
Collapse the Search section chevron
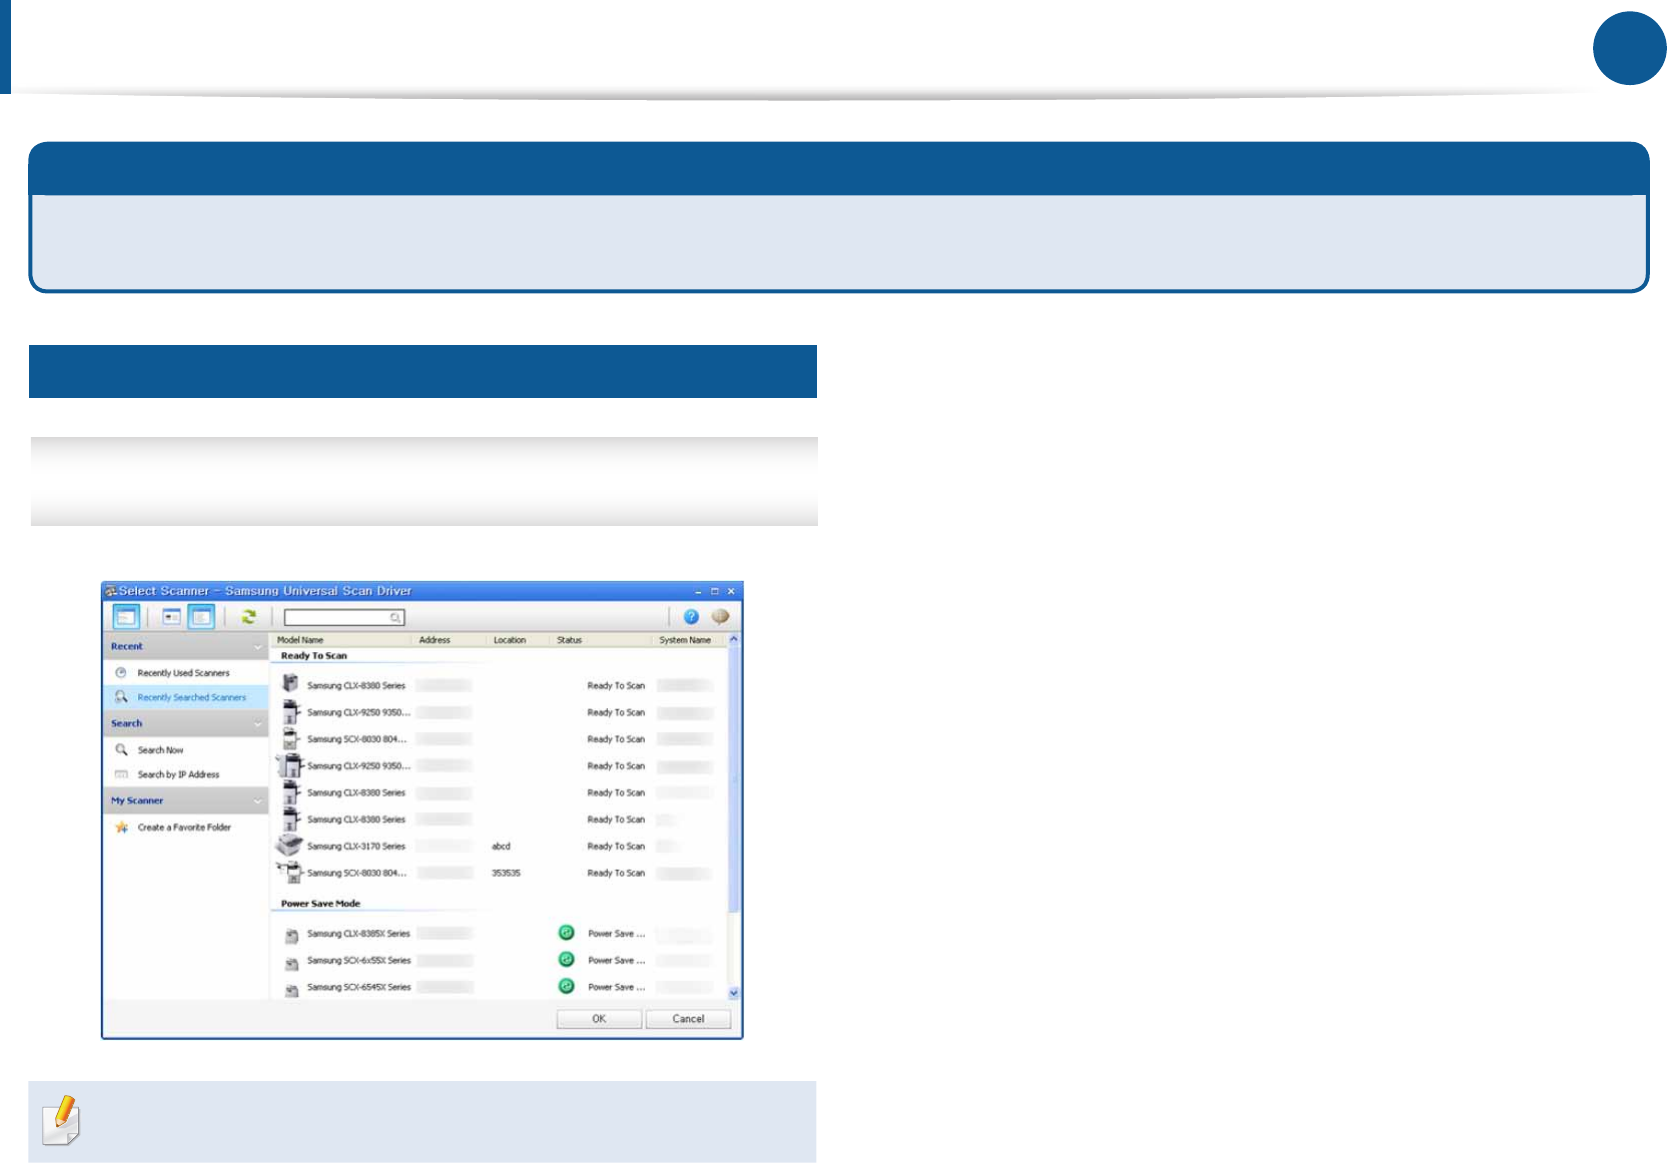(257, 724)
